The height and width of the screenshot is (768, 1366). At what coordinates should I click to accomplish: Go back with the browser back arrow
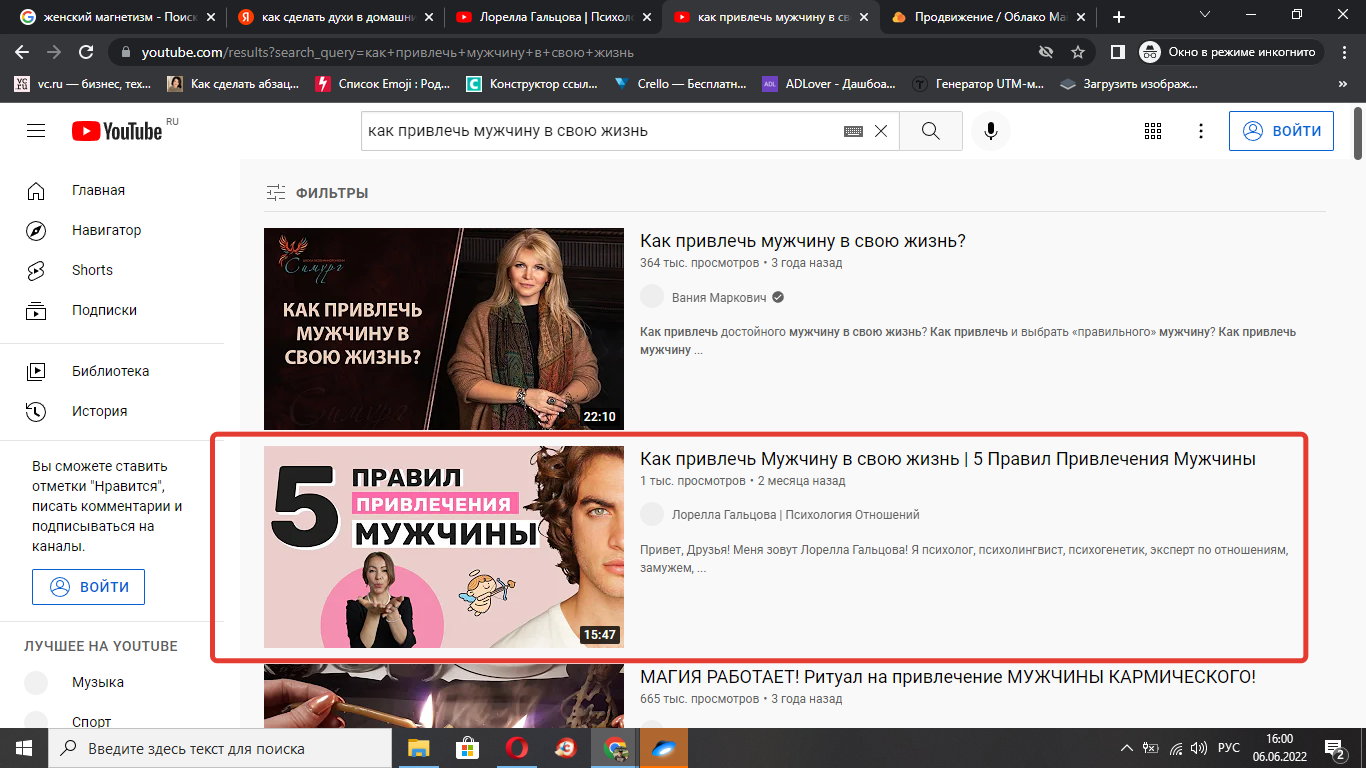[23, 52]
